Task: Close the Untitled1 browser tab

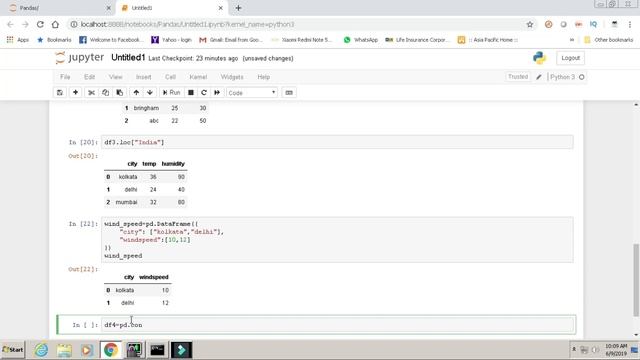Action: pyautogui.click(x=221, y=8)
